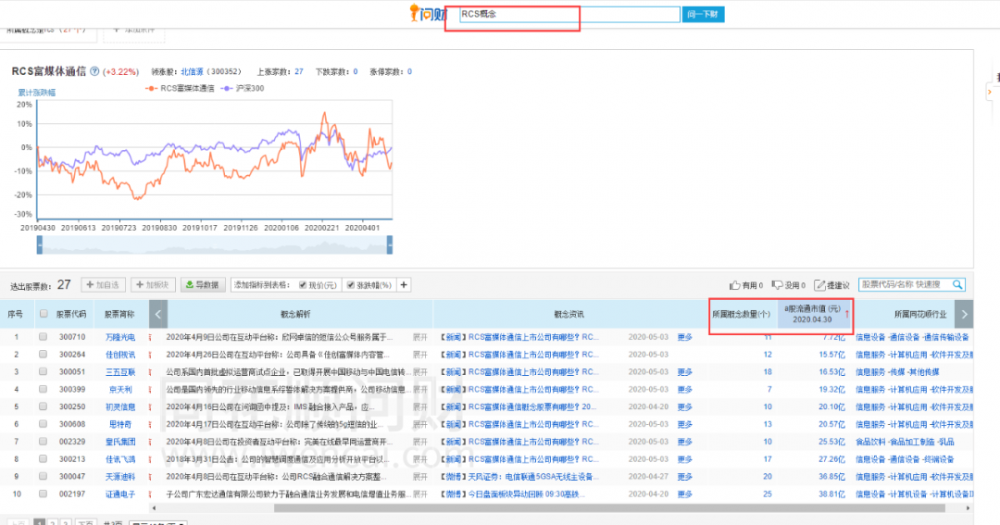The width and height of the screenshot is (1000, 525).
Task: Click the red sort arrow in a股流通市值 header
Action: [x=847, y=314]
